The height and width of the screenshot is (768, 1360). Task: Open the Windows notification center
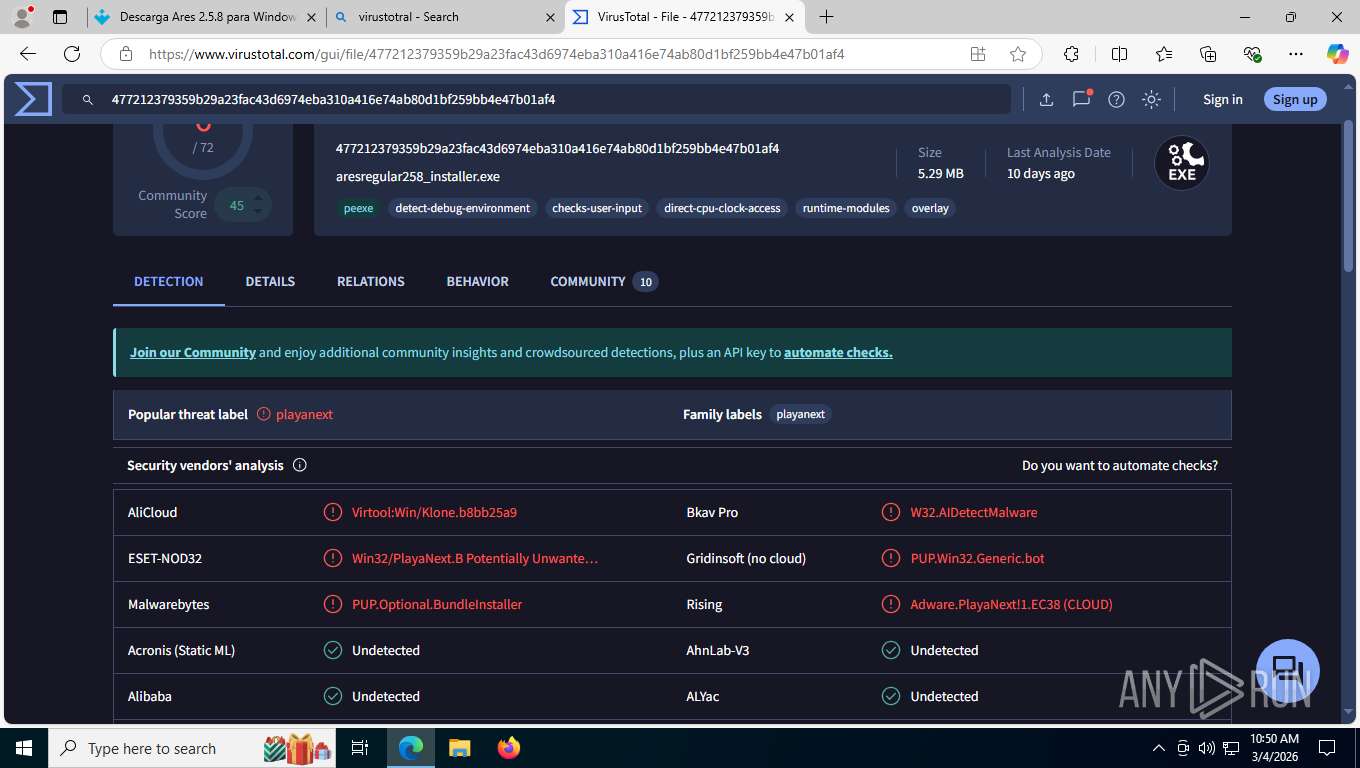point(1326,748)
